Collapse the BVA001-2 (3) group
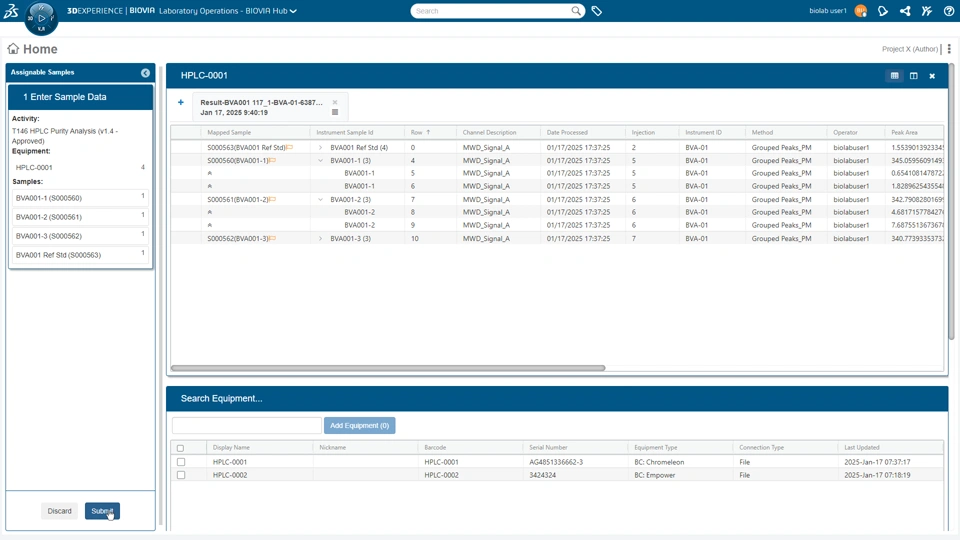 (x=320, y=200)
